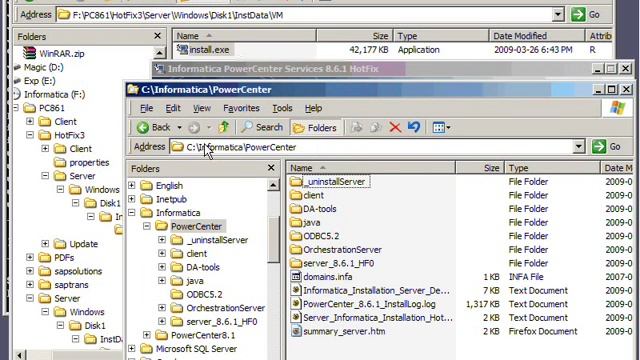
Task: Select the domains.infa file
Action: pyautogui.click(x=321, y=277)
